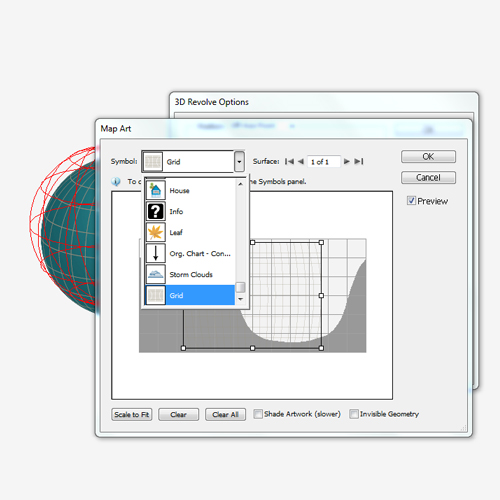Choose Leaf from the symbol list

pyautogui.click(x=190, y=232)
